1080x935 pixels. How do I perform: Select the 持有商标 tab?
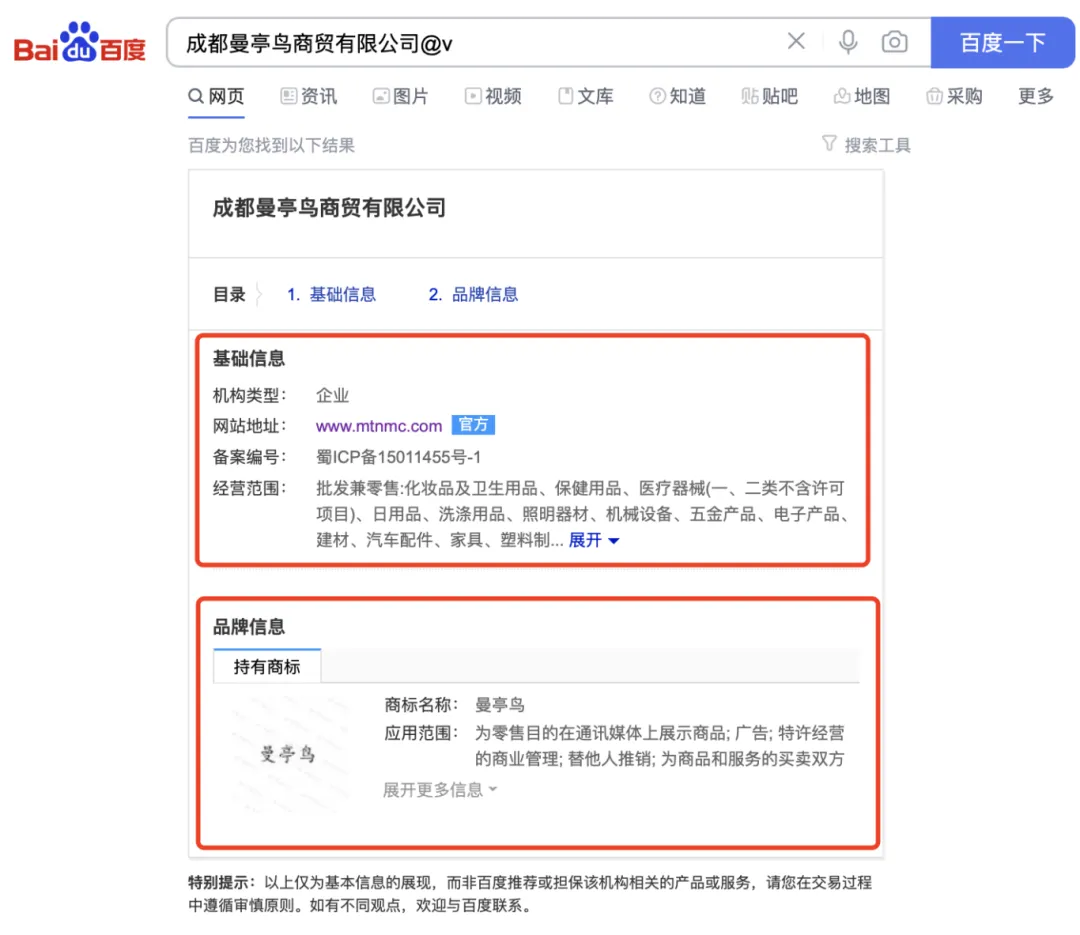pos(267,666)
